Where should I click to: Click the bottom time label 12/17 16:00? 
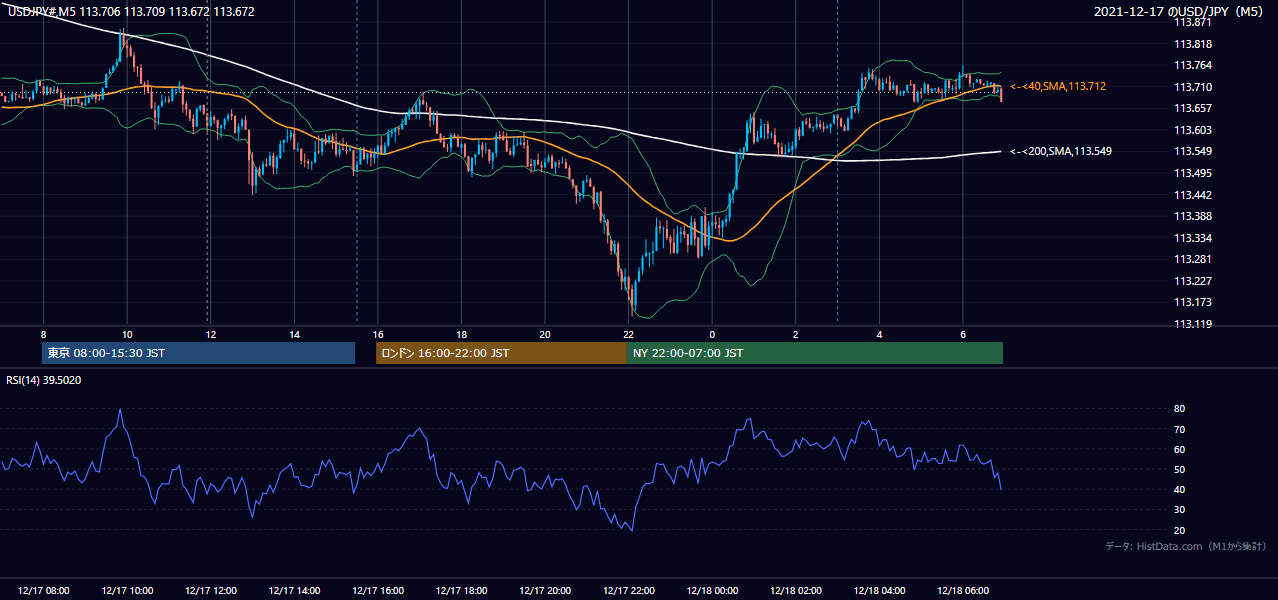tap(377, 591)
